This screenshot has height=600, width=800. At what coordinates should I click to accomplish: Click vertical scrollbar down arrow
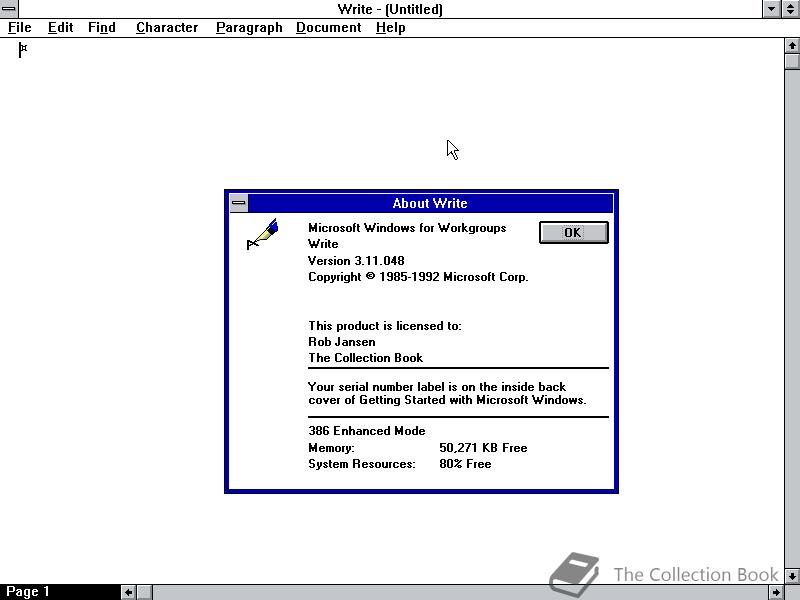792,576
